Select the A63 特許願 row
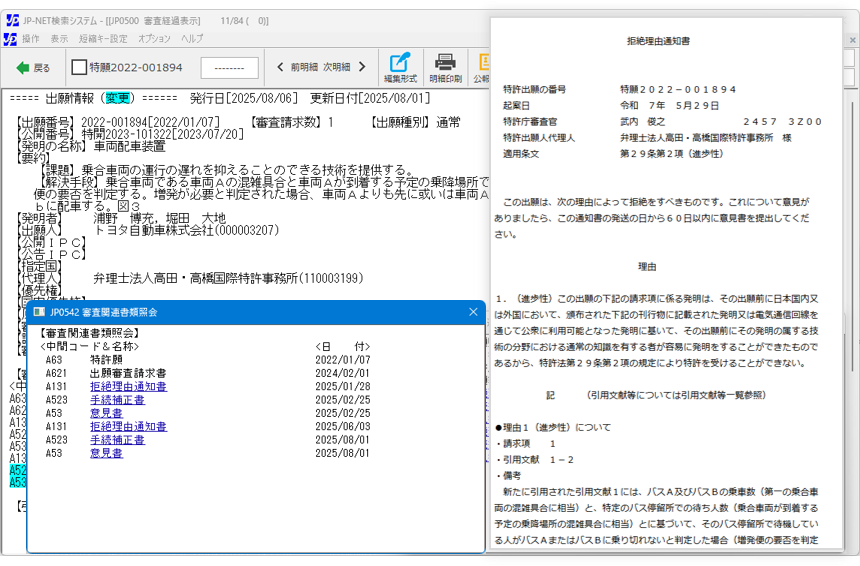The height and width of the screenshot is (566, 860). coord(208,360)
